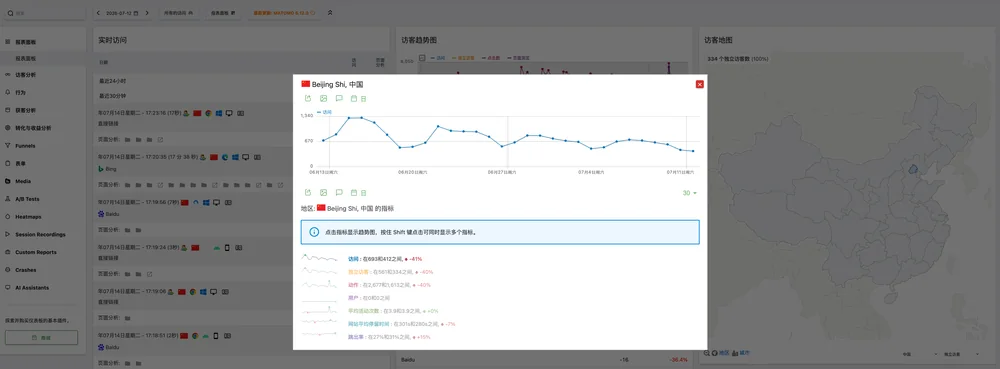Click the visitor profile icon in 17:19:24 visit

pos(184,247)
